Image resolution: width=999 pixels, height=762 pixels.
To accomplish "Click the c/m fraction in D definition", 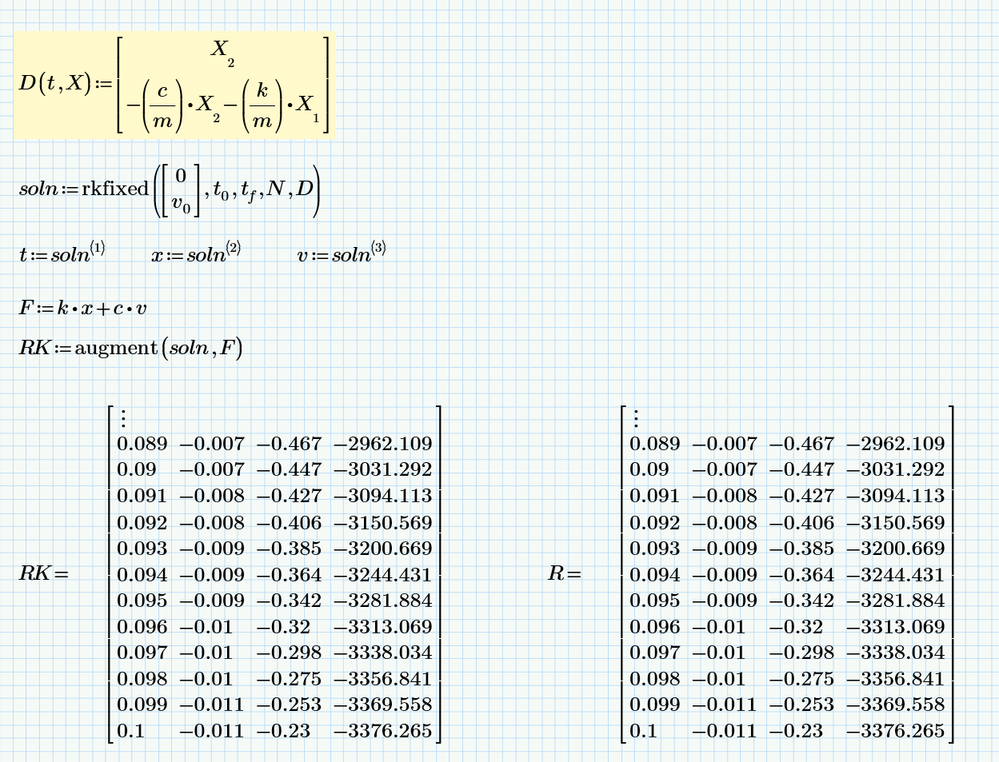I will point(162,104).
